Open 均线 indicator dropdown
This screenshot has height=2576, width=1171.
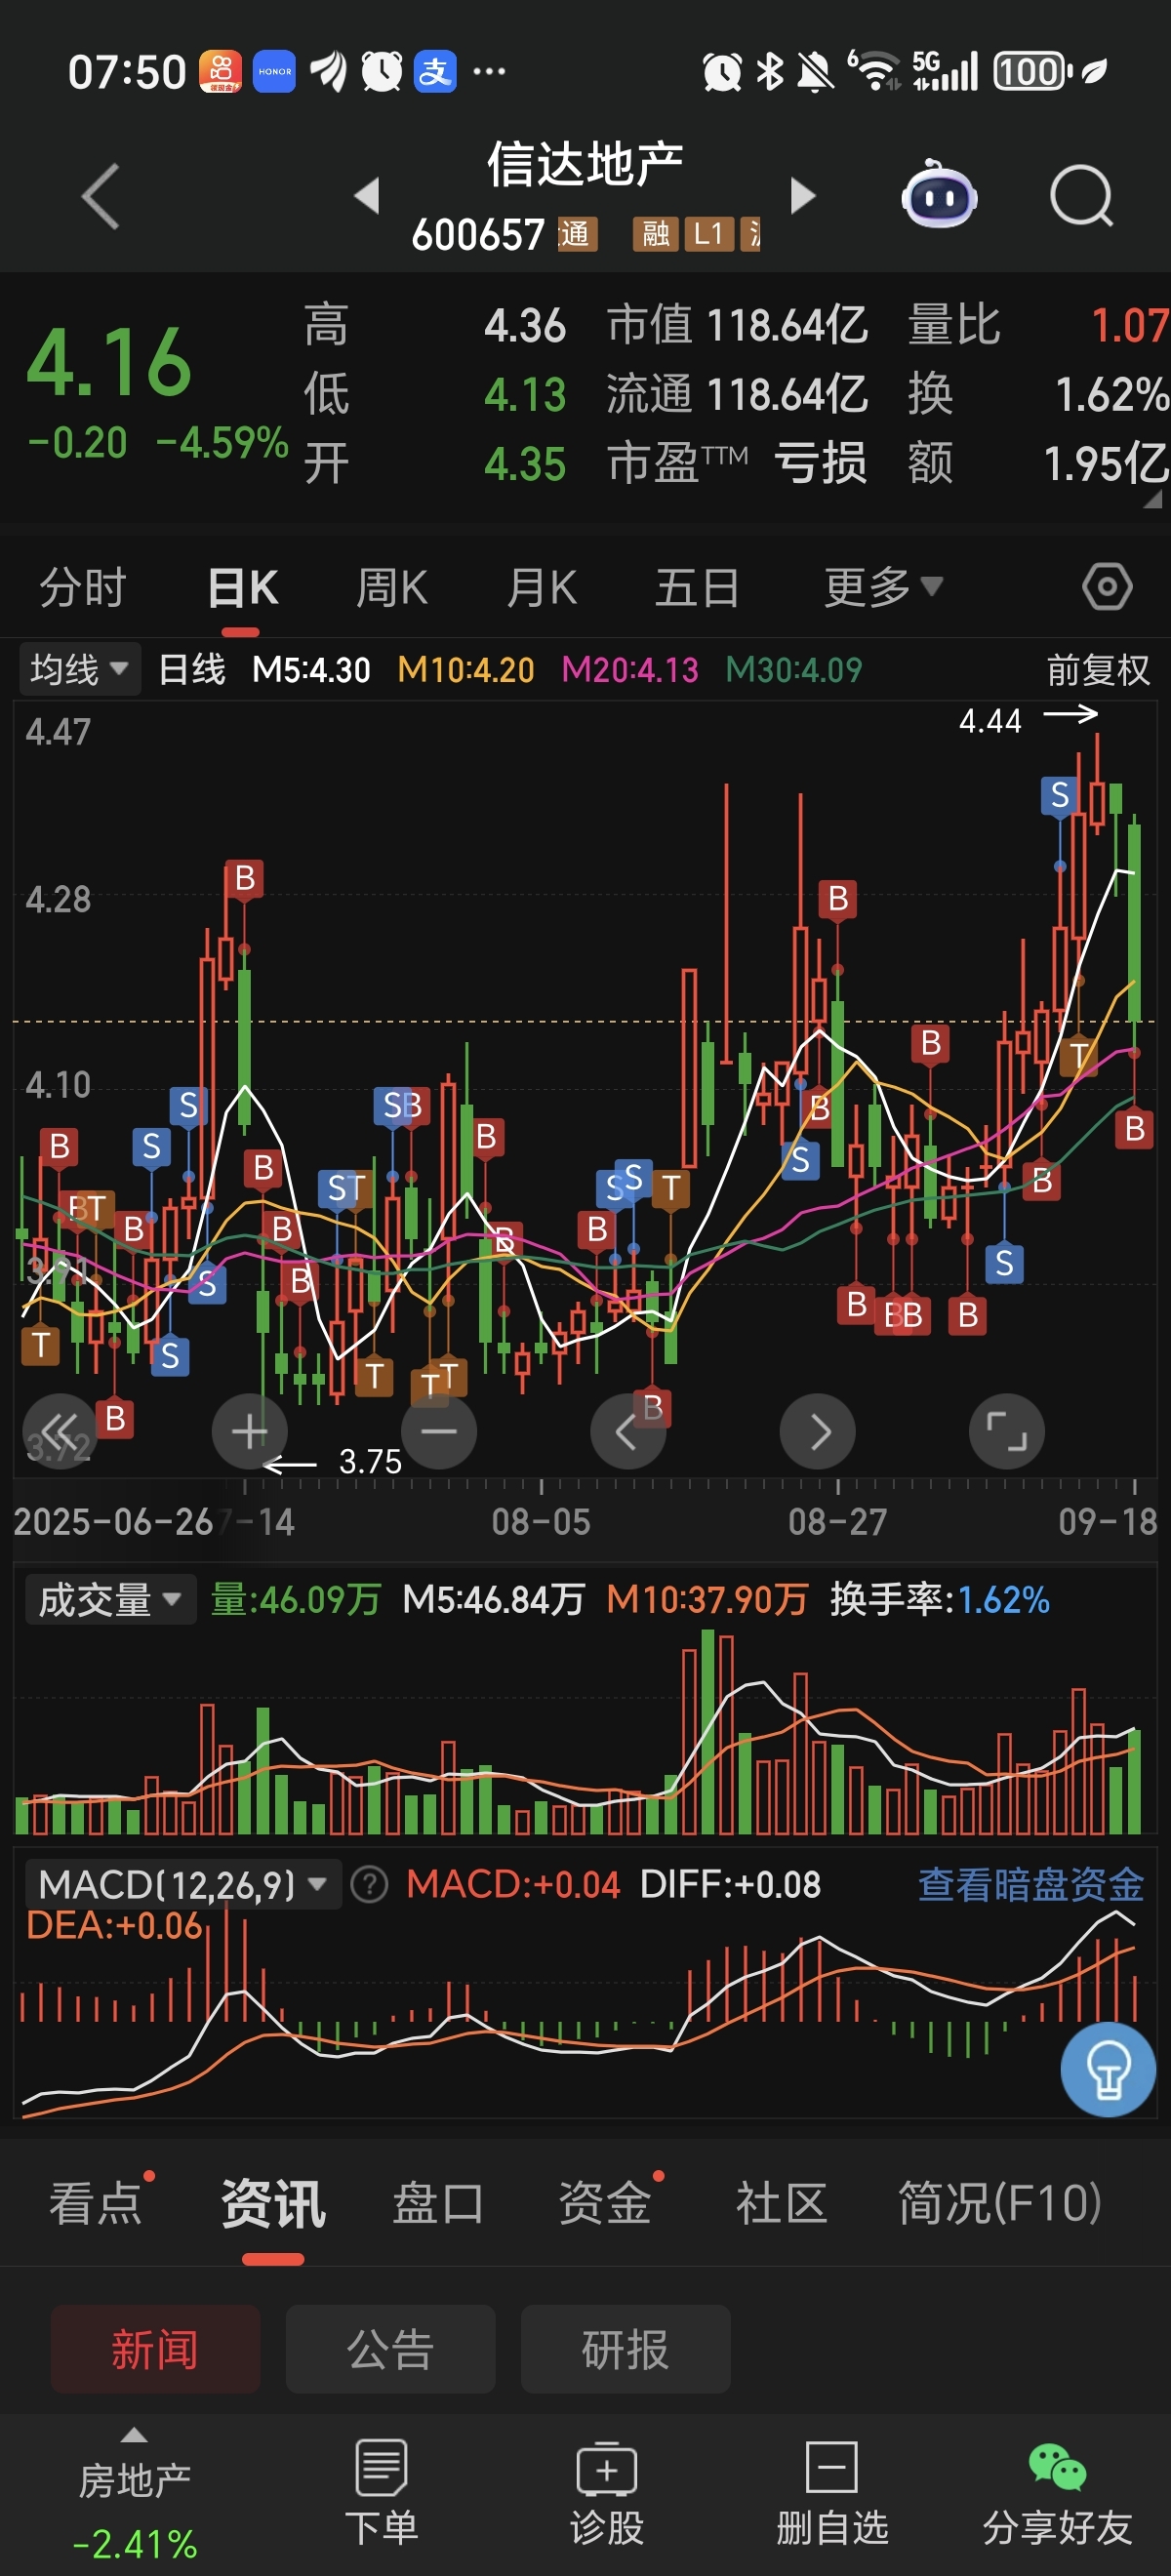pyautogui.click(x=79, y=669)
